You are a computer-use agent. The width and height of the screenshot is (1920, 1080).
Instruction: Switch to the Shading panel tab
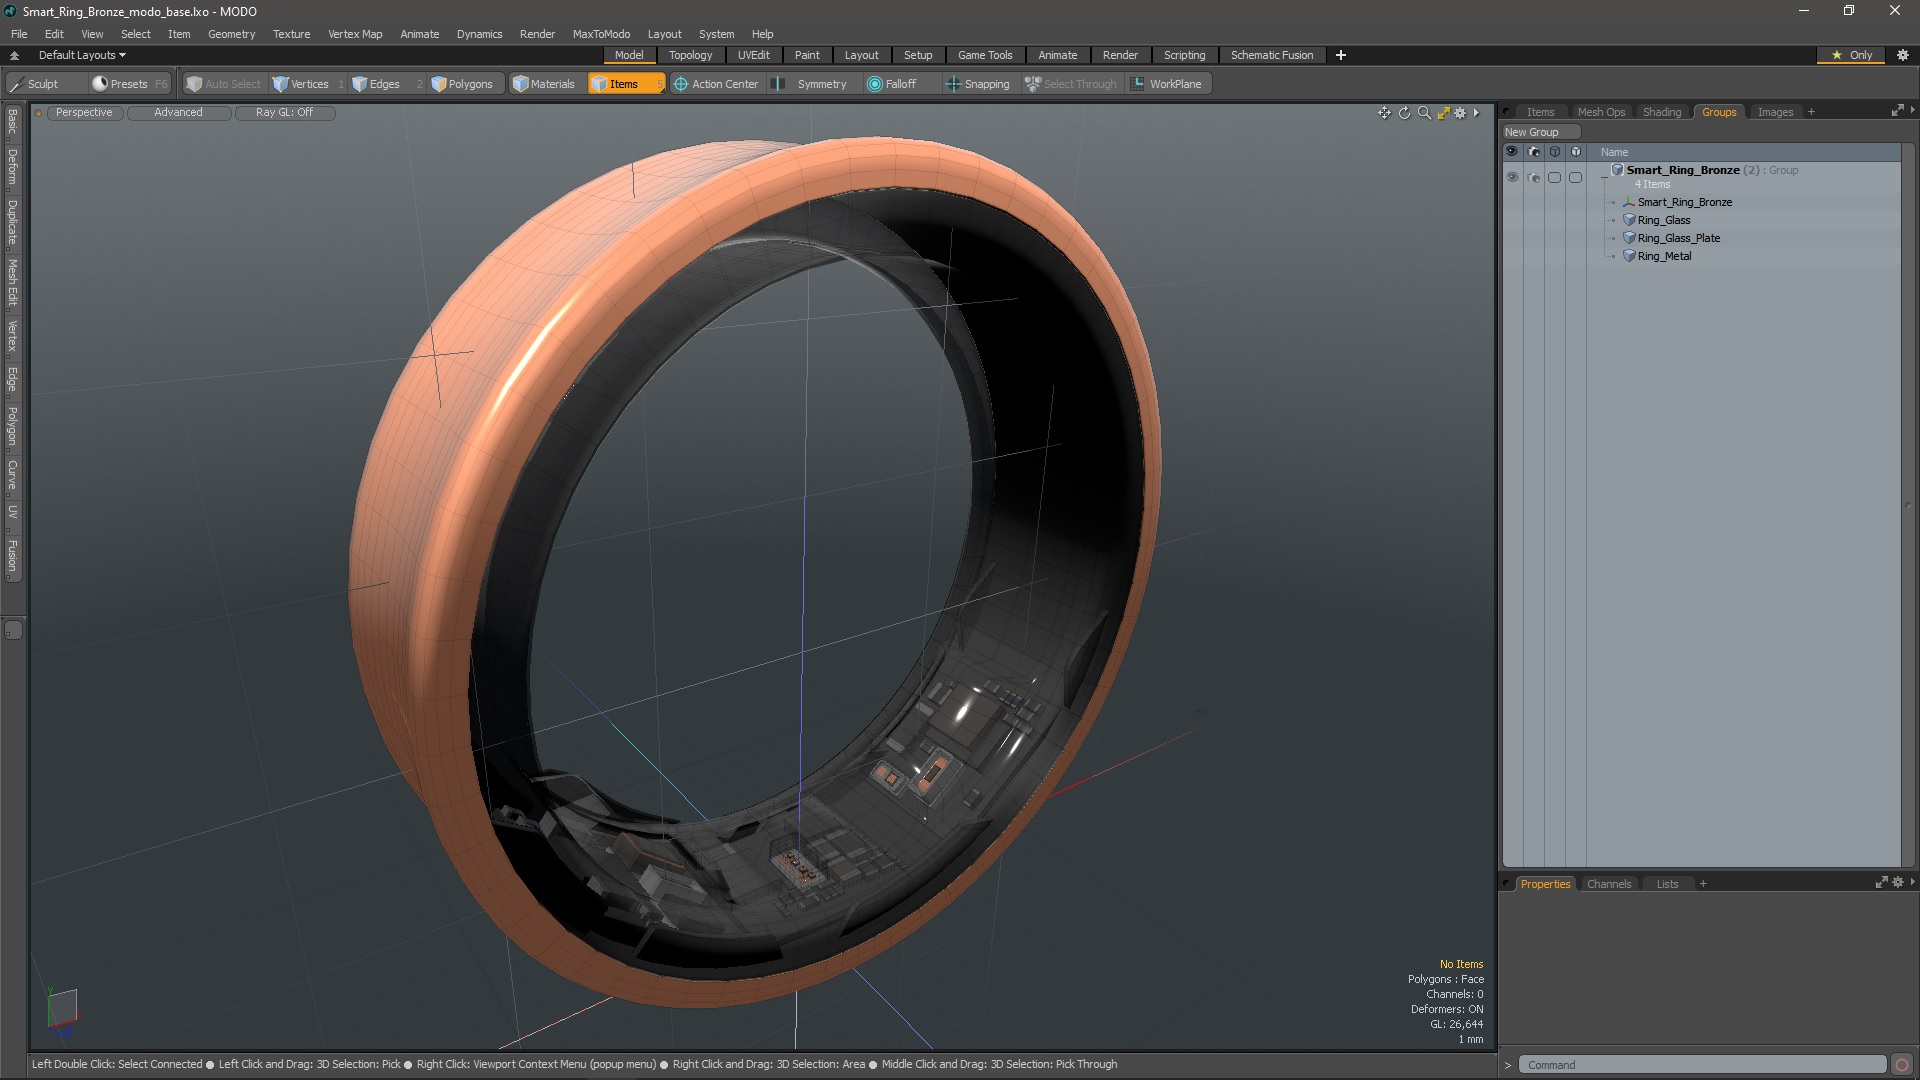click(1662, 112)
